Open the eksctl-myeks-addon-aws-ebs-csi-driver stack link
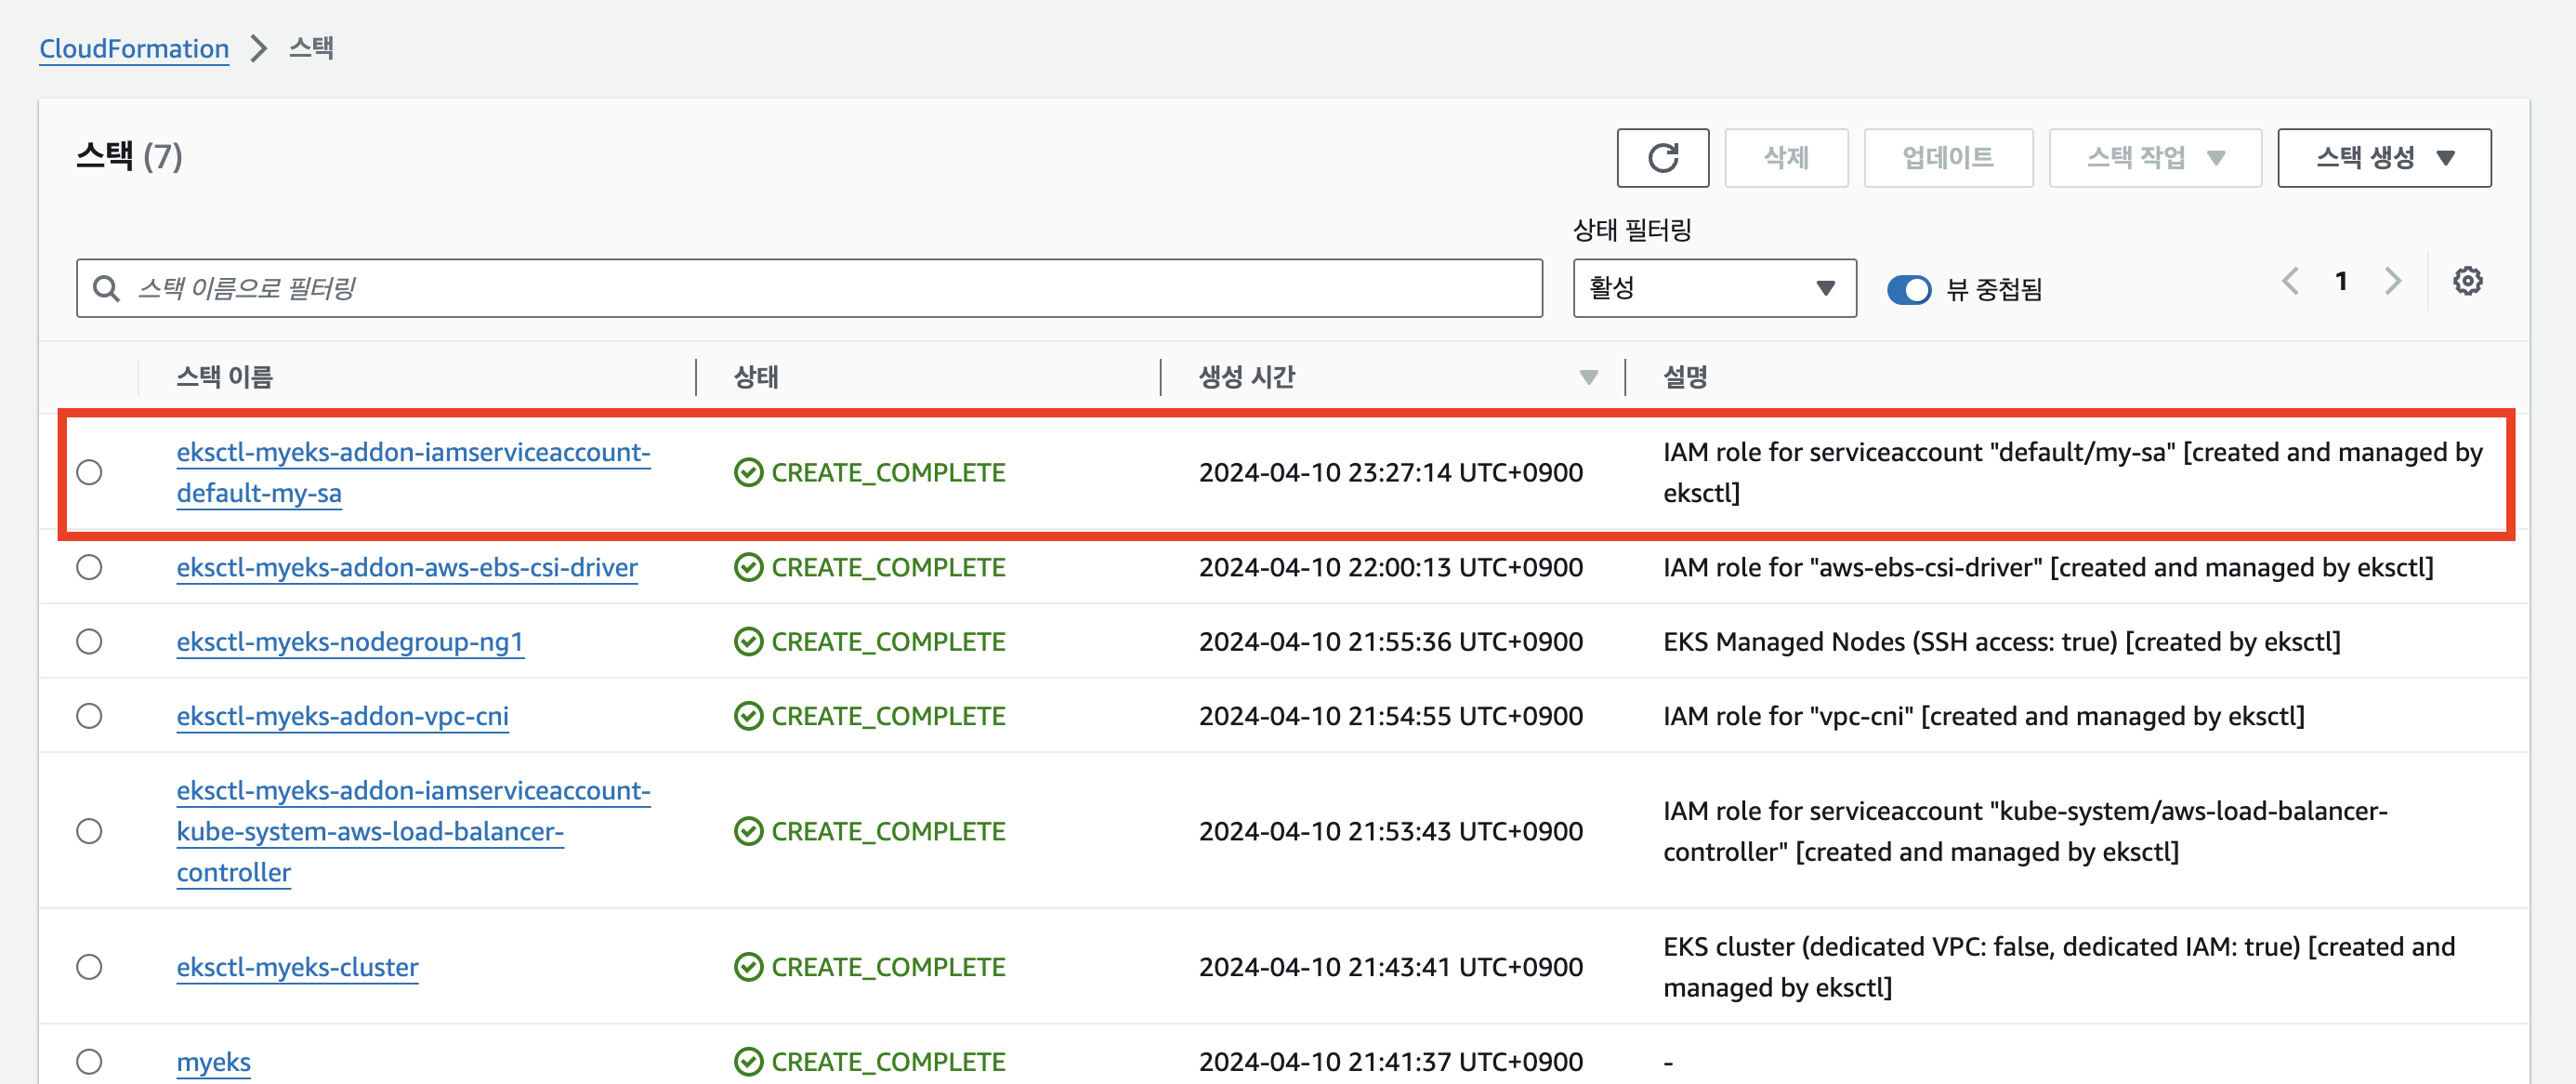The image size is (2576, 1084). (x=407, y=567)
